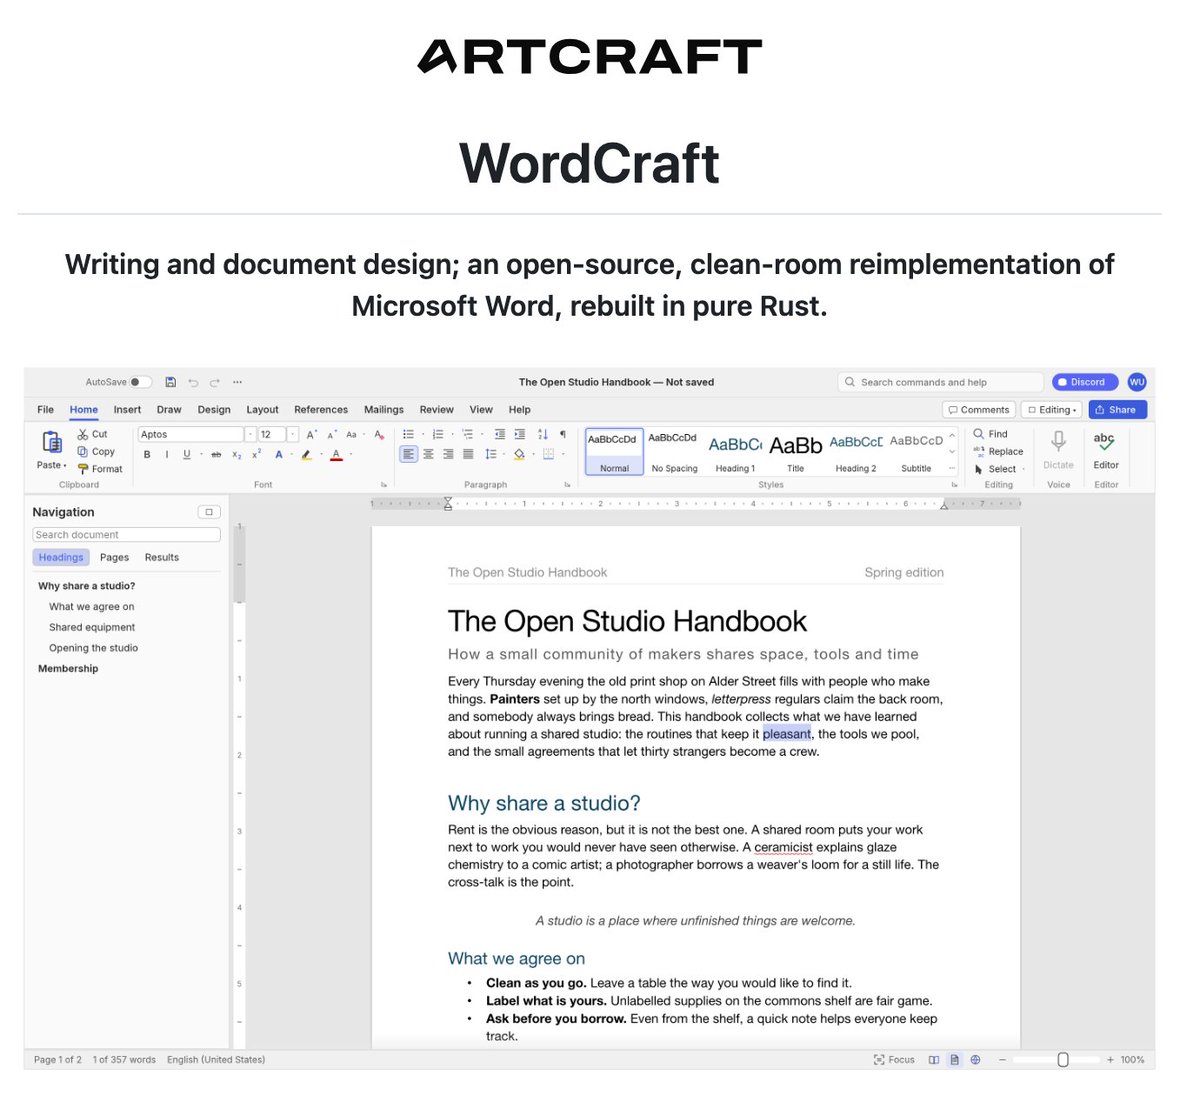
Task: Click Find in the Editing group
Action: 991,434
